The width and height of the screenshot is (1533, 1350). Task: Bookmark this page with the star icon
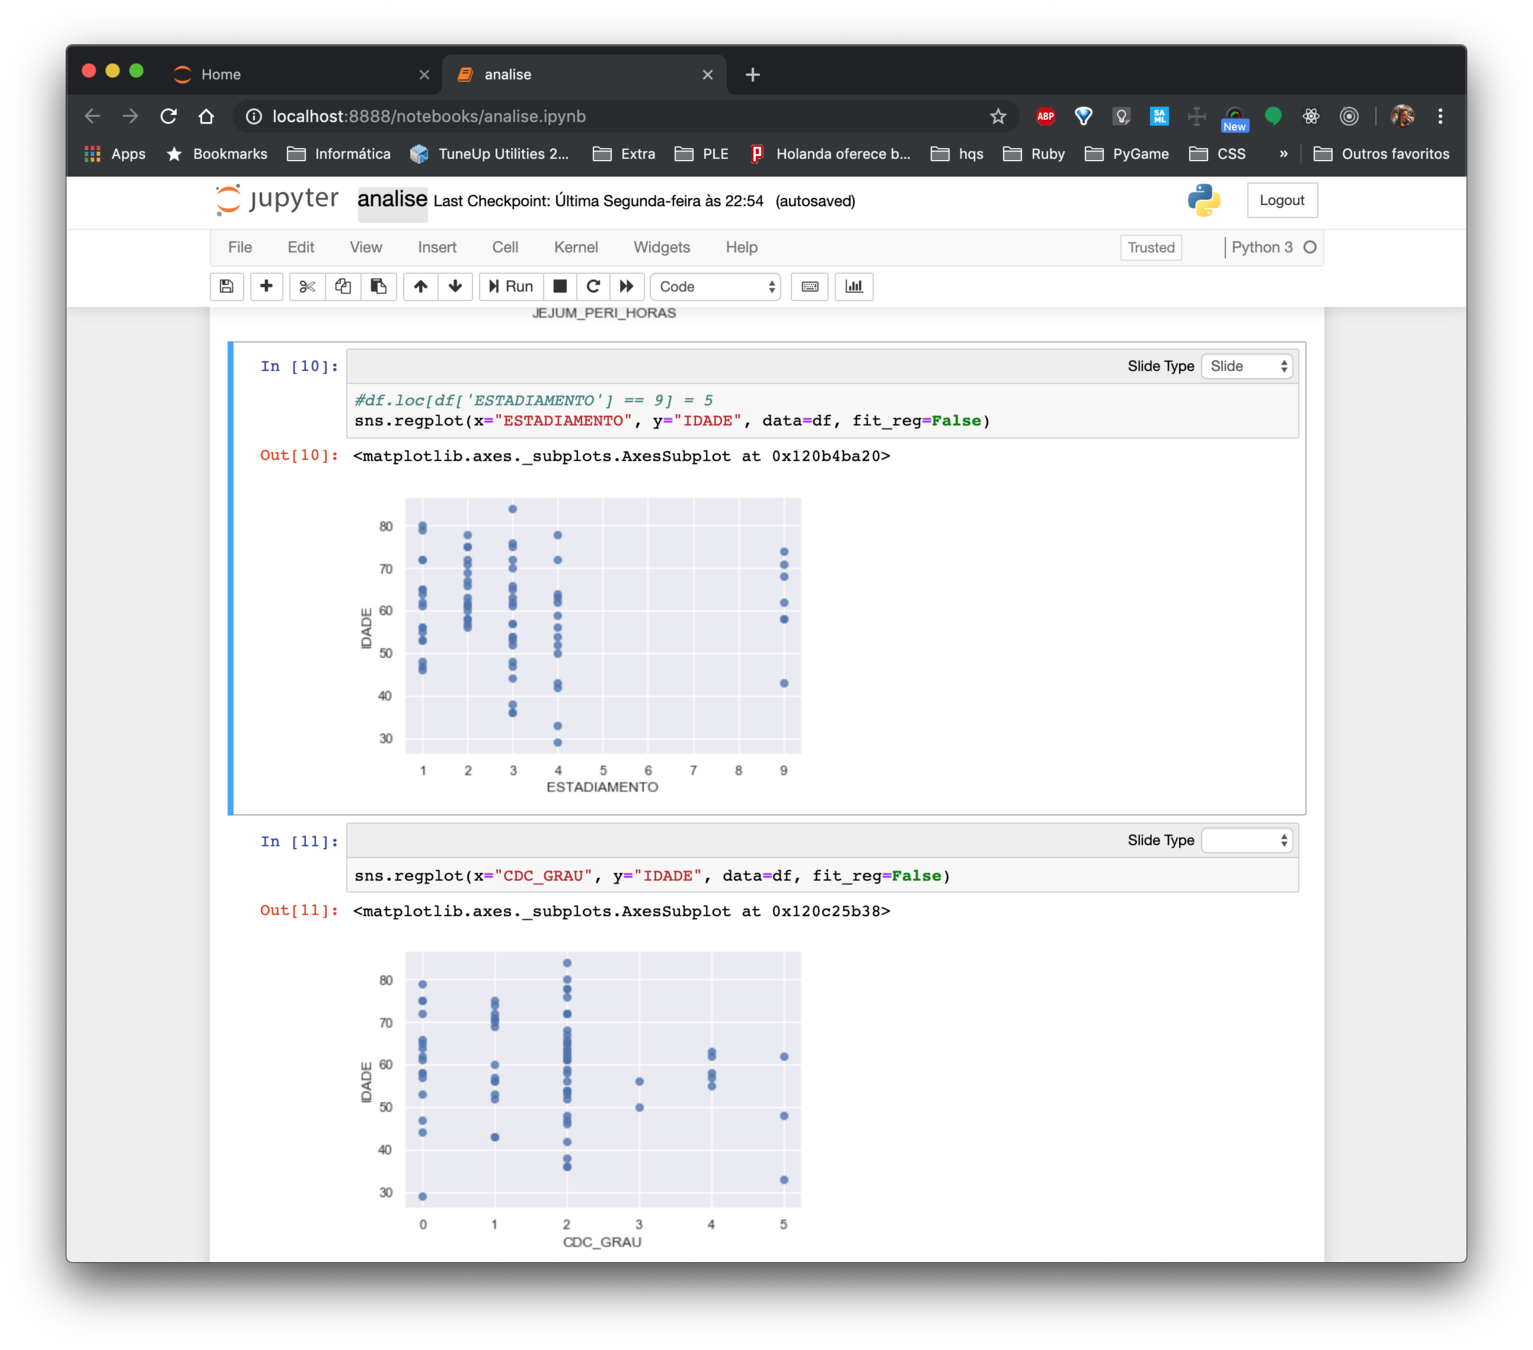998,117
